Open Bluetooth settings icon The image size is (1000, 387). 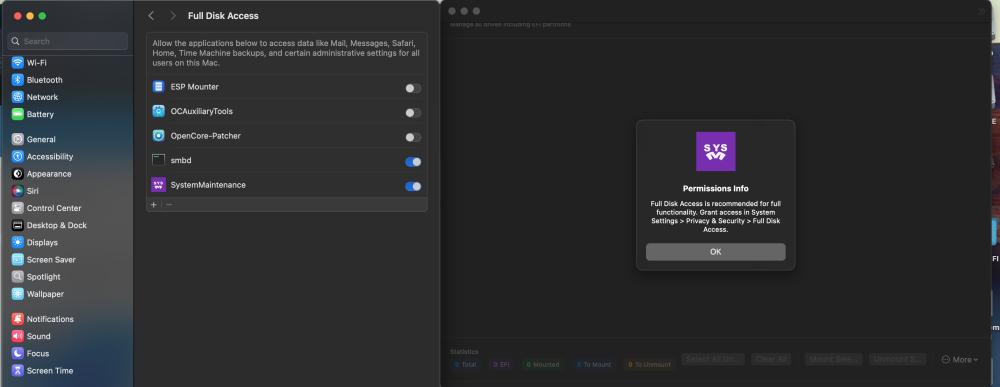pyautogui.click(x=17, y=80)
